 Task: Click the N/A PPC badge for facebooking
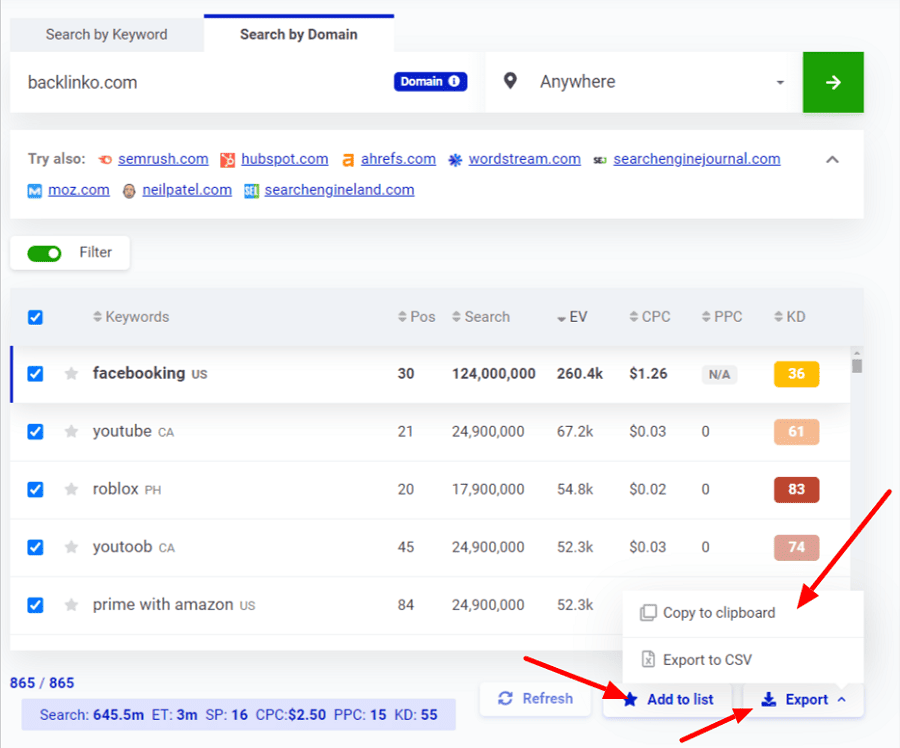[719, 375]
